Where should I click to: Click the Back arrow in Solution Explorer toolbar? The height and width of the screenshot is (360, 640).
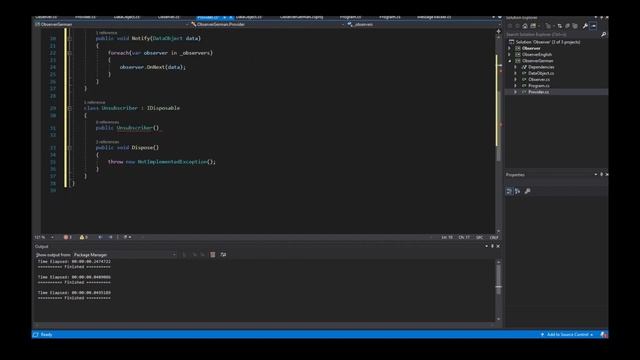coord(510,26)
